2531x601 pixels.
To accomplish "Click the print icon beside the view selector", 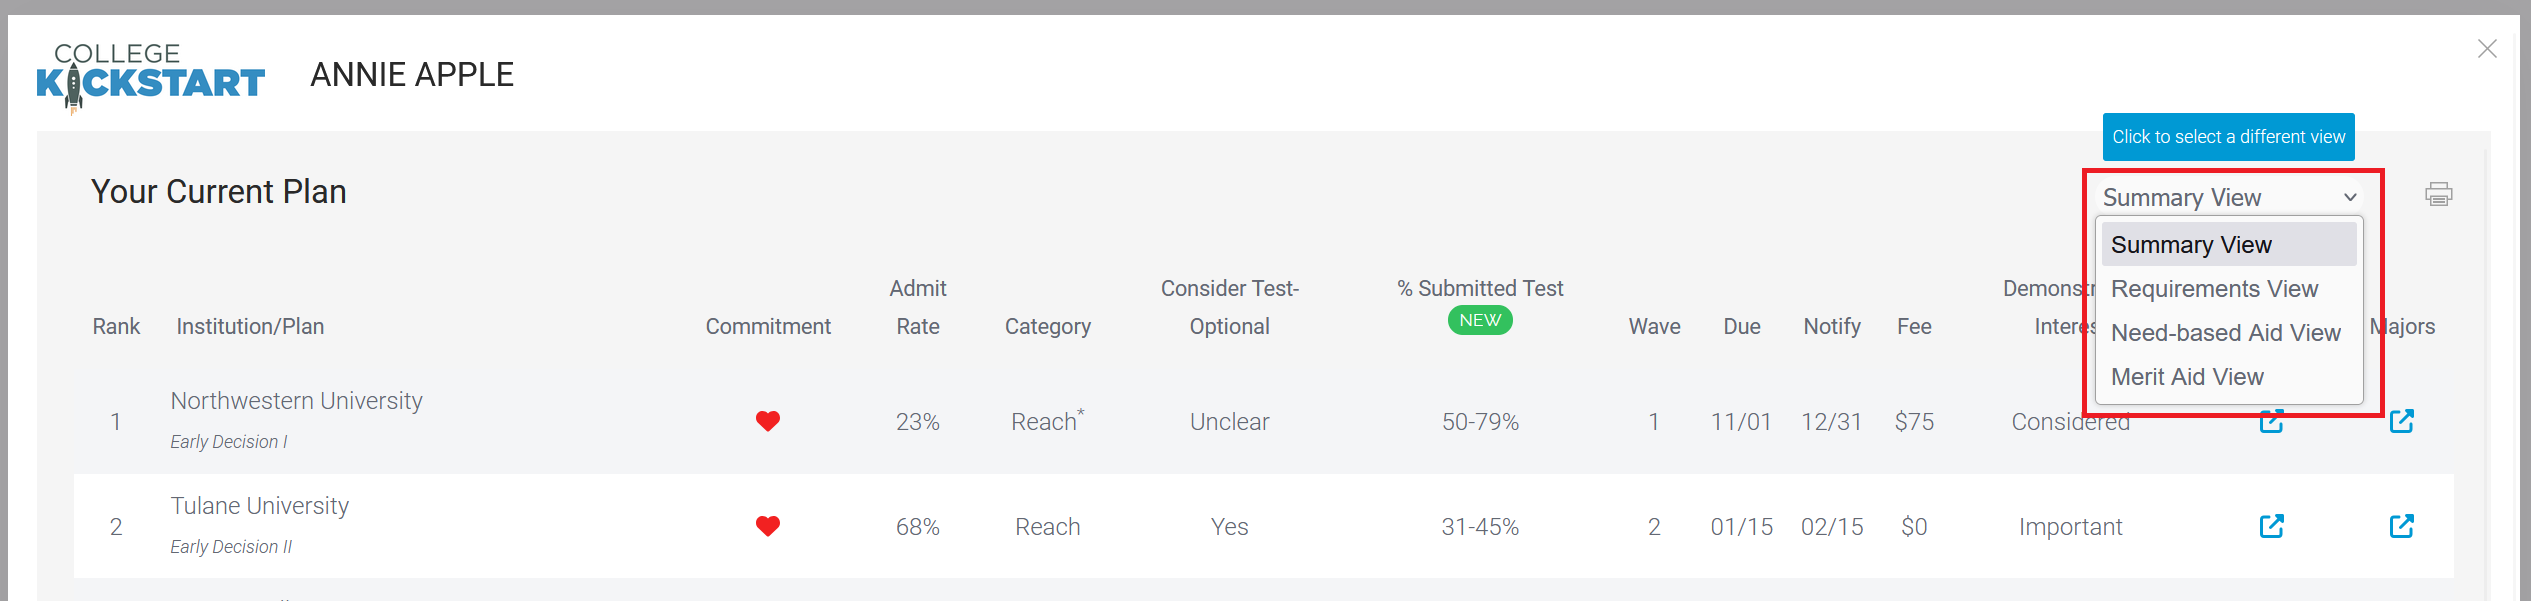I will click(2438, 194).
